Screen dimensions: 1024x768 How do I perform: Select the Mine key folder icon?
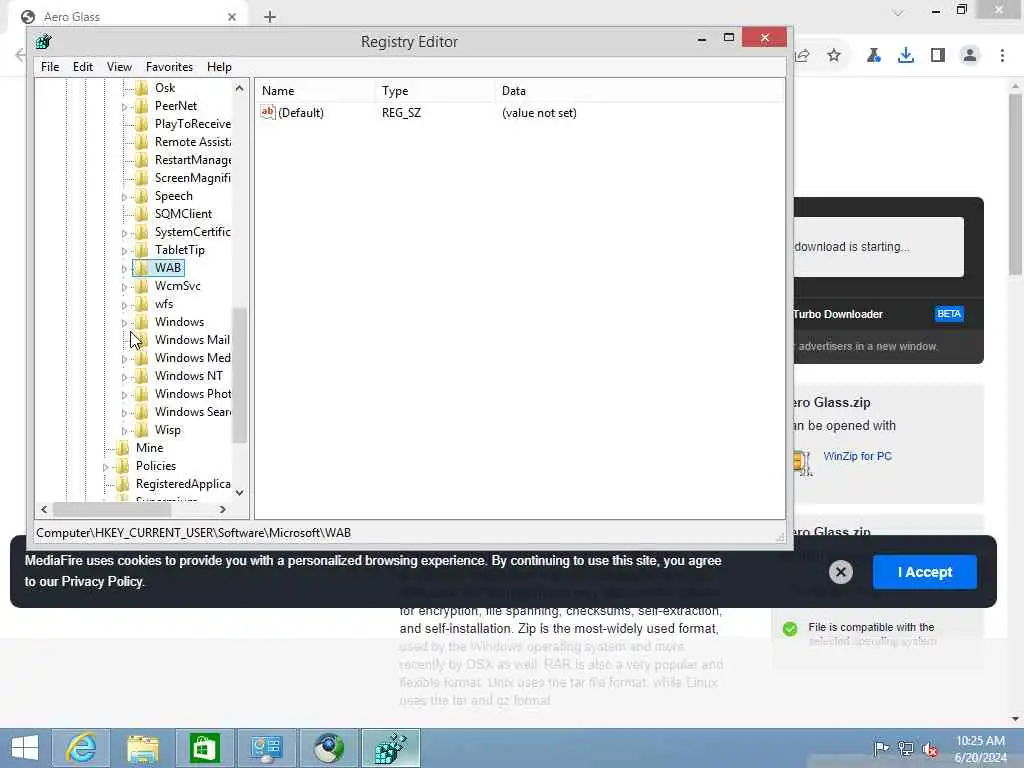coord(123,447)
